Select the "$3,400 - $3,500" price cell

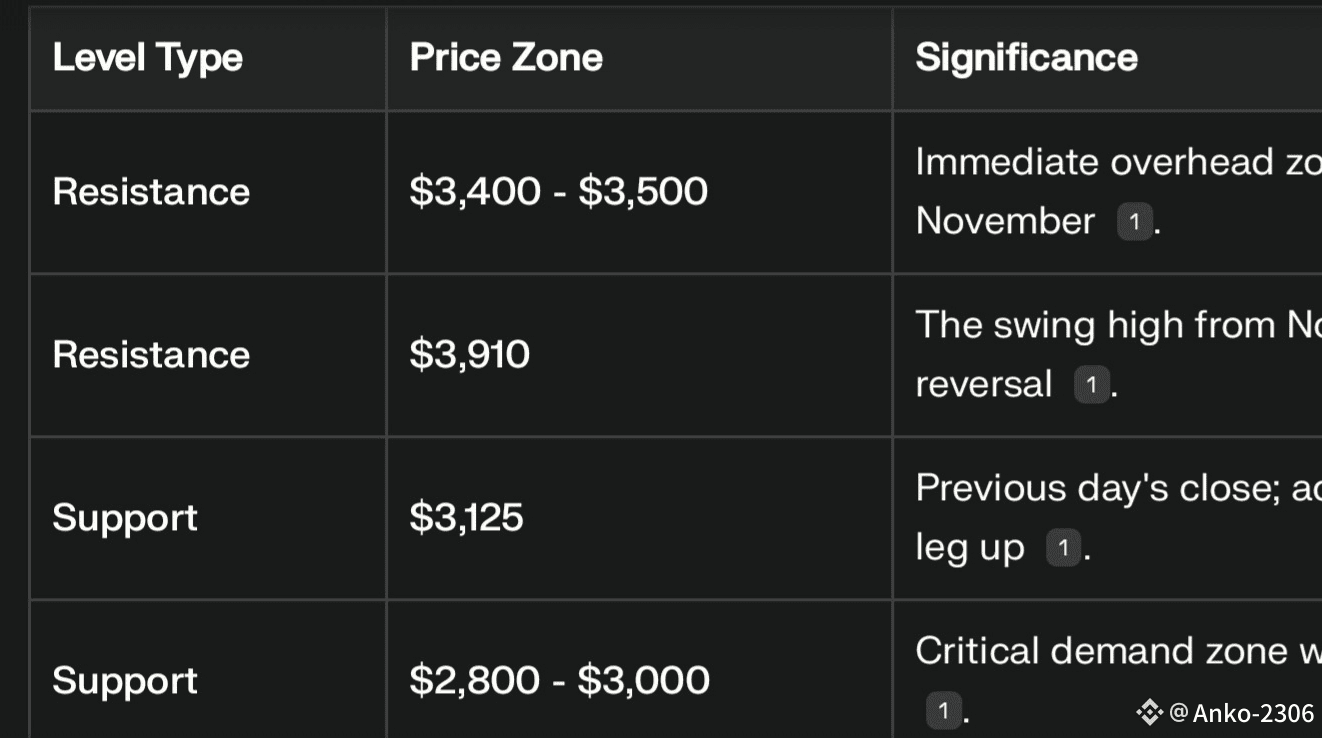click(x=558, y=192)
